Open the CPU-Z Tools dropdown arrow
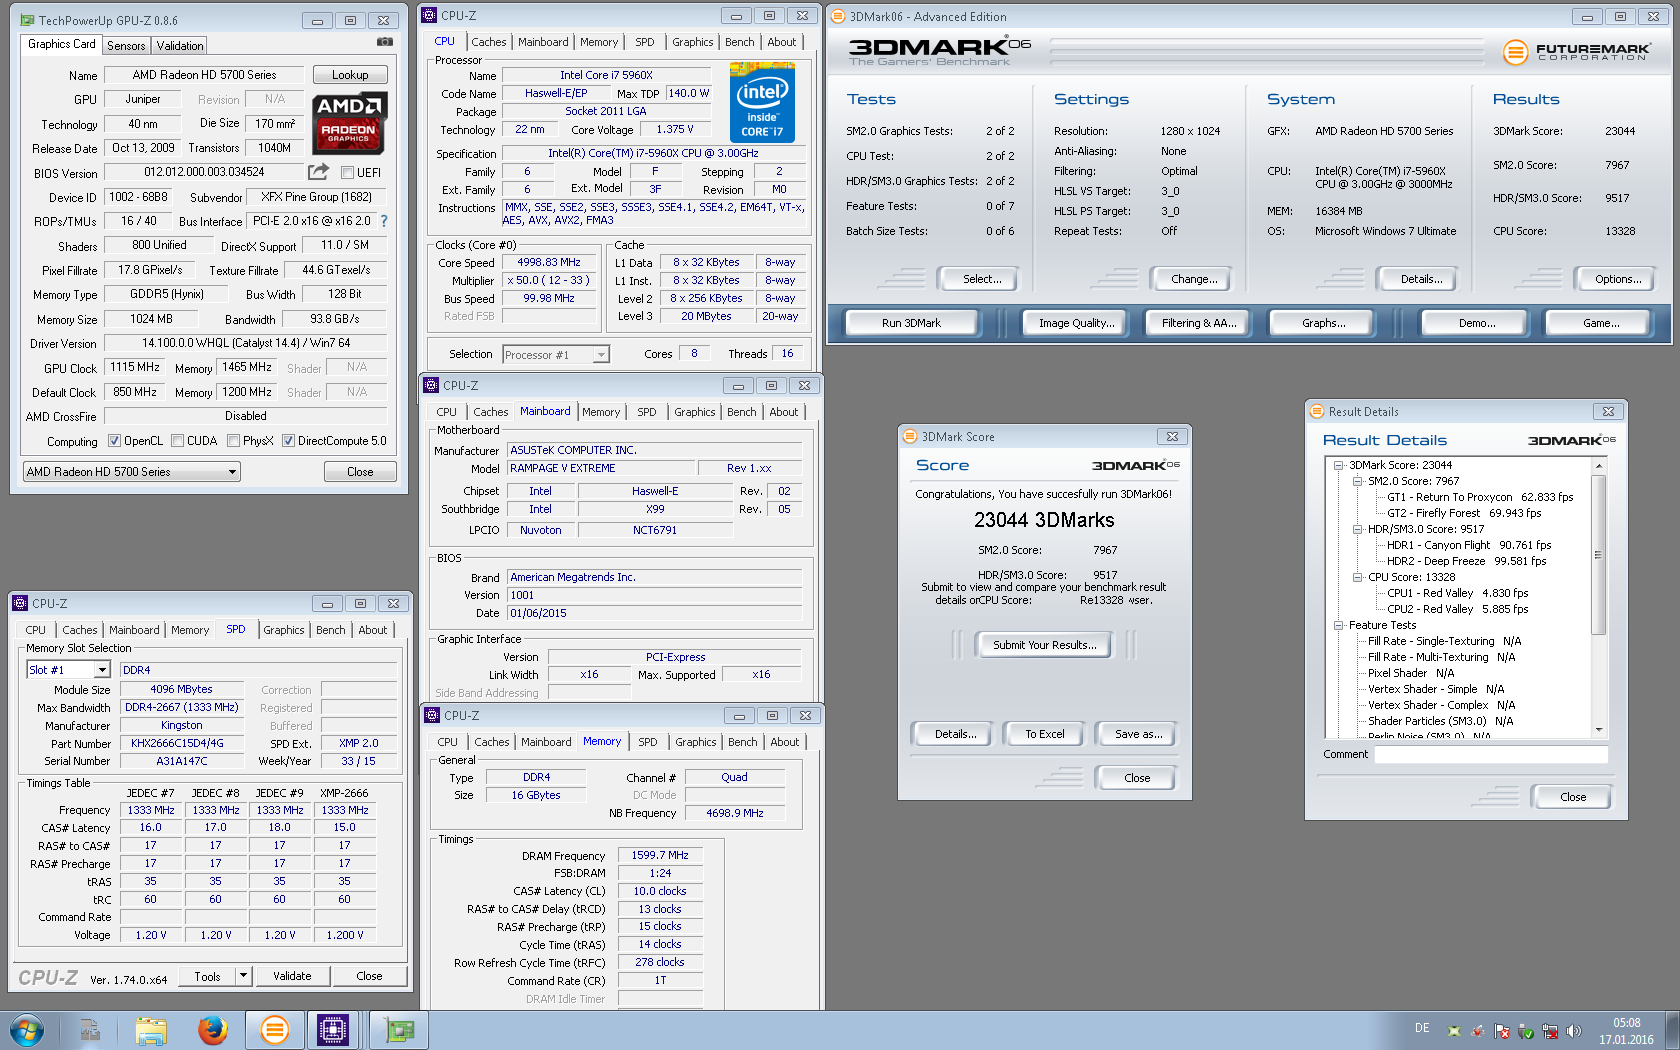This screenshot has height=1050, width=1680. coord(243,976)
